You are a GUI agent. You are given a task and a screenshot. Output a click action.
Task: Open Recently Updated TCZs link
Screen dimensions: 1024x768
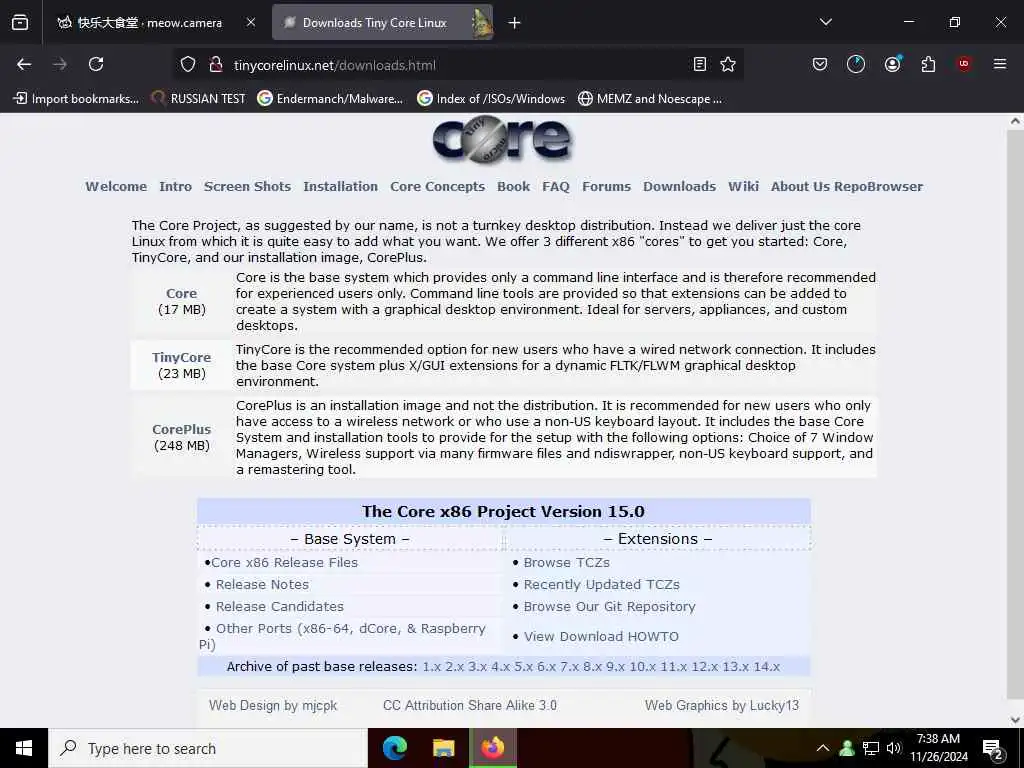click(x=601, y=584)
